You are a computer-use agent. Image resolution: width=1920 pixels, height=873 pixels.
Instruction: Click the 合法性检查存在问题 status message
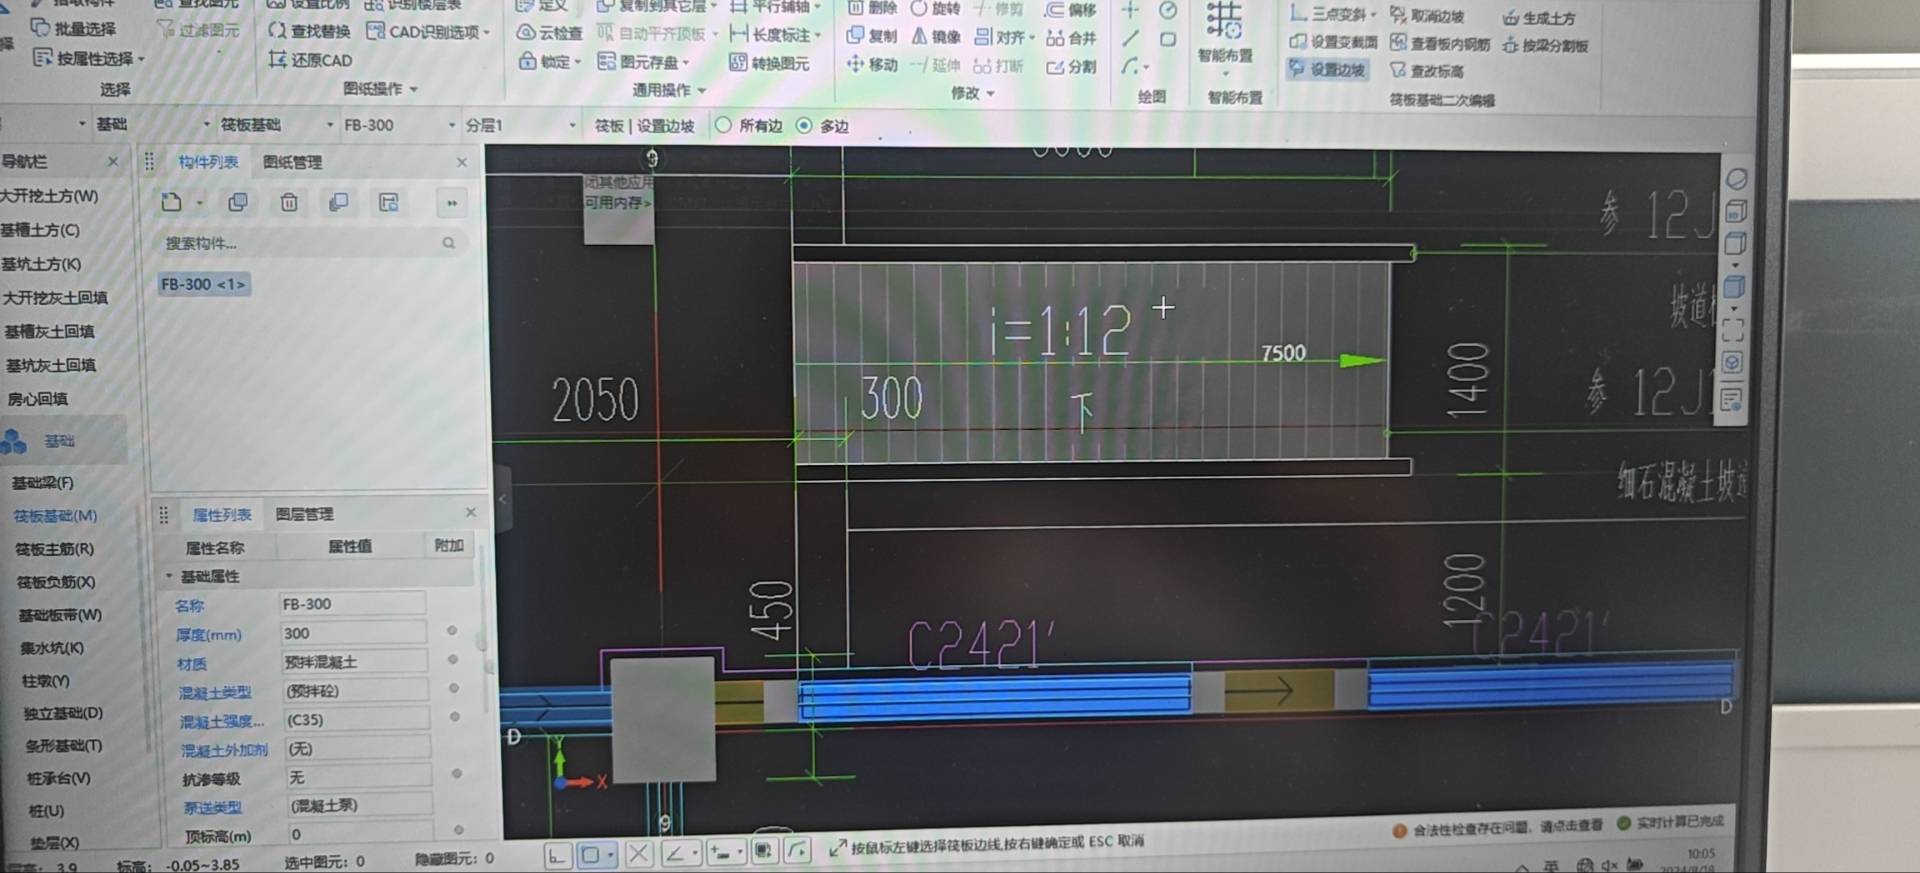click(1497, 828)
